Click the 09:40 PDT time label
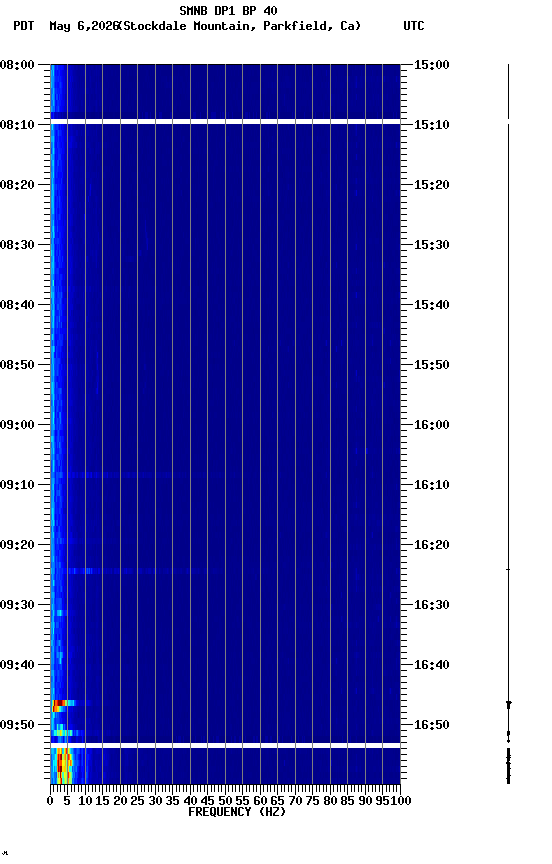 click(x=17, y=665)
